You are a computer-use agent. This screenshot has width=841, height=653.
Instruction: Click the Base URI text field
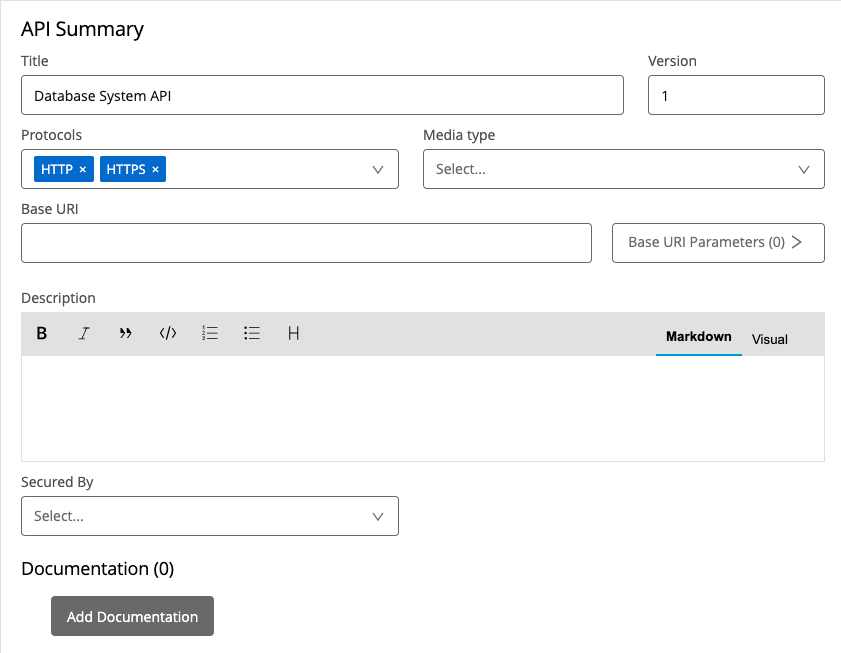tap(305, 243)
